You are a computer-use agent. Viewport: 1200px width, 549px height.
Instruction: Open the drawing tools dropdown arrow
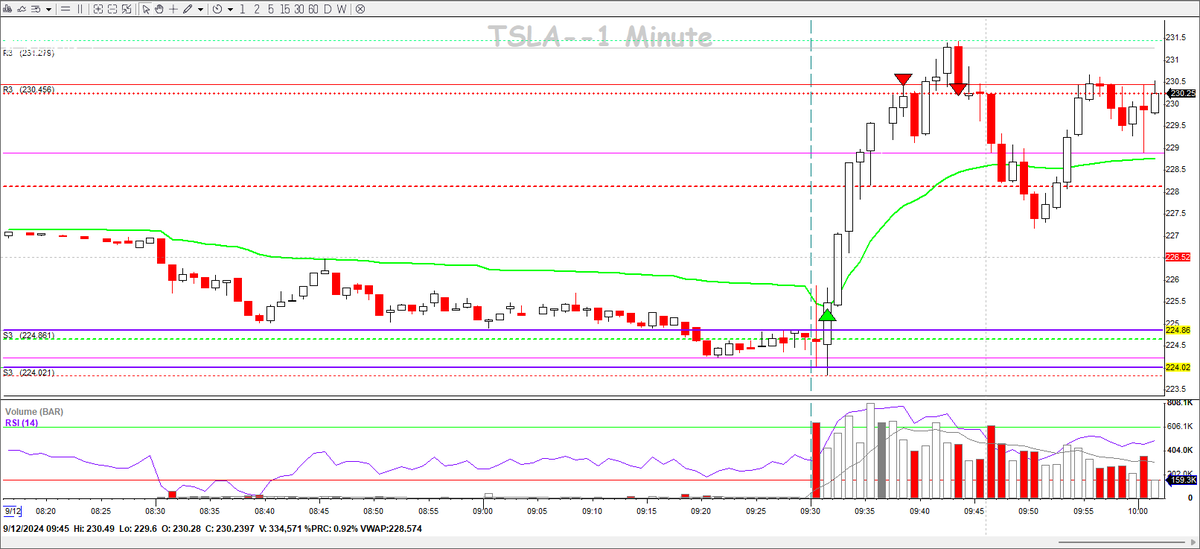tap(200, 9)
